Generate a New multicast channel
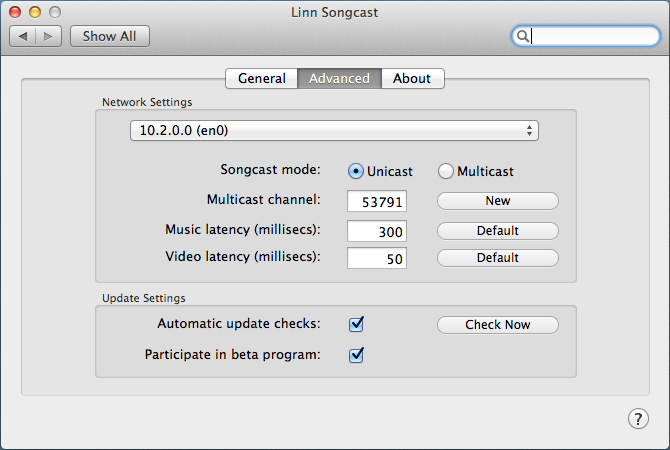The image size is (670, 450). [498, 201]
